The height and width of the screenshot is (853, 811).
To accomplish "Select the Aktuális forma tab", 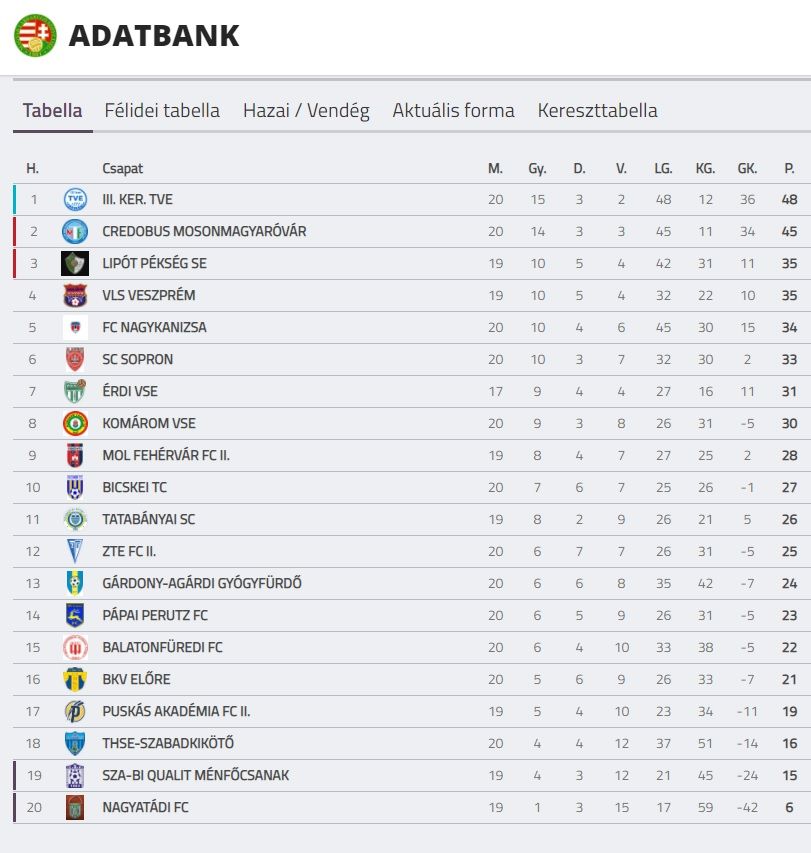I will (x=453, y=110).
